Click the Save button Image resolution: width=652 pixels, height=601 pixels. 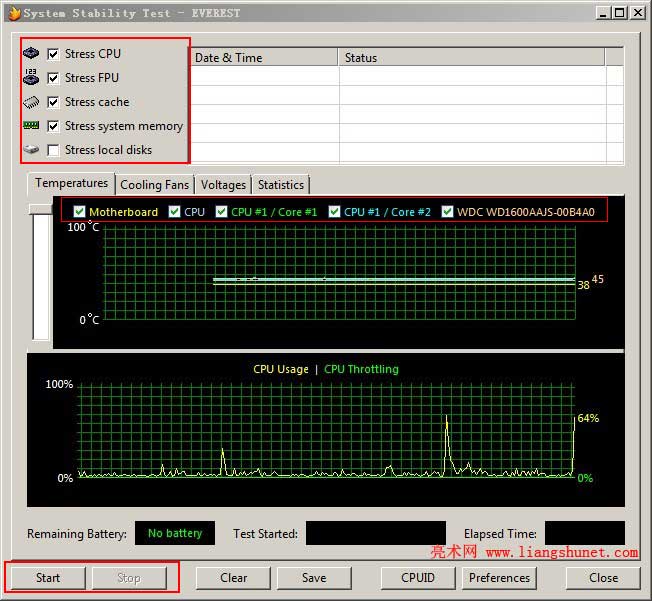pos(314,578)
